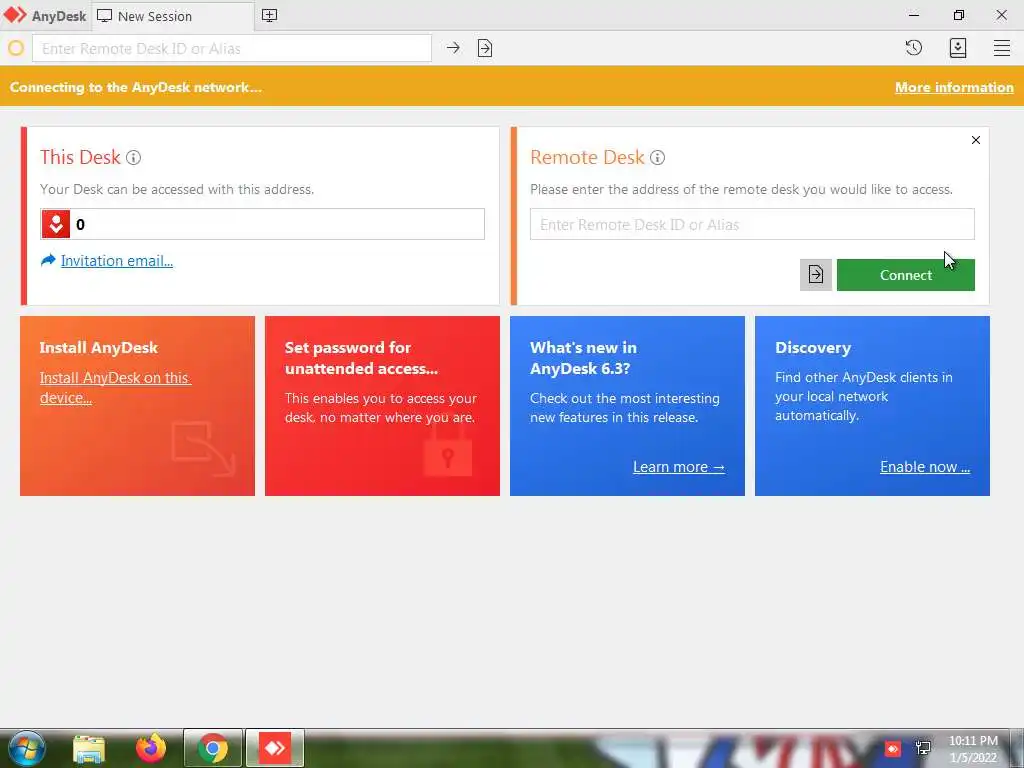Click Connecting to the AnyDesk network message
The width and height of the screenshot is (1024, 768).
[x=136, y=88]
